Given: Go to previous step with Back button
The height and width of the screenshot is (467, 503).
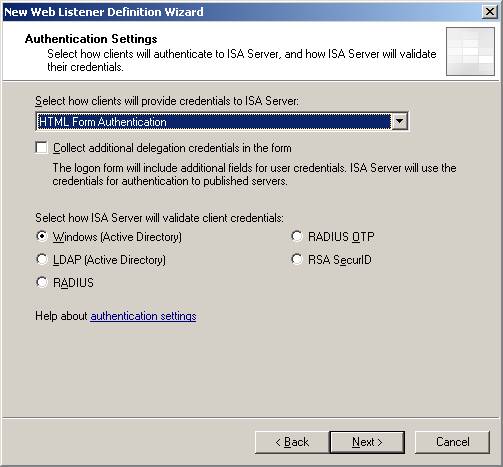Looking at the screenshot, I should [292, 442].
